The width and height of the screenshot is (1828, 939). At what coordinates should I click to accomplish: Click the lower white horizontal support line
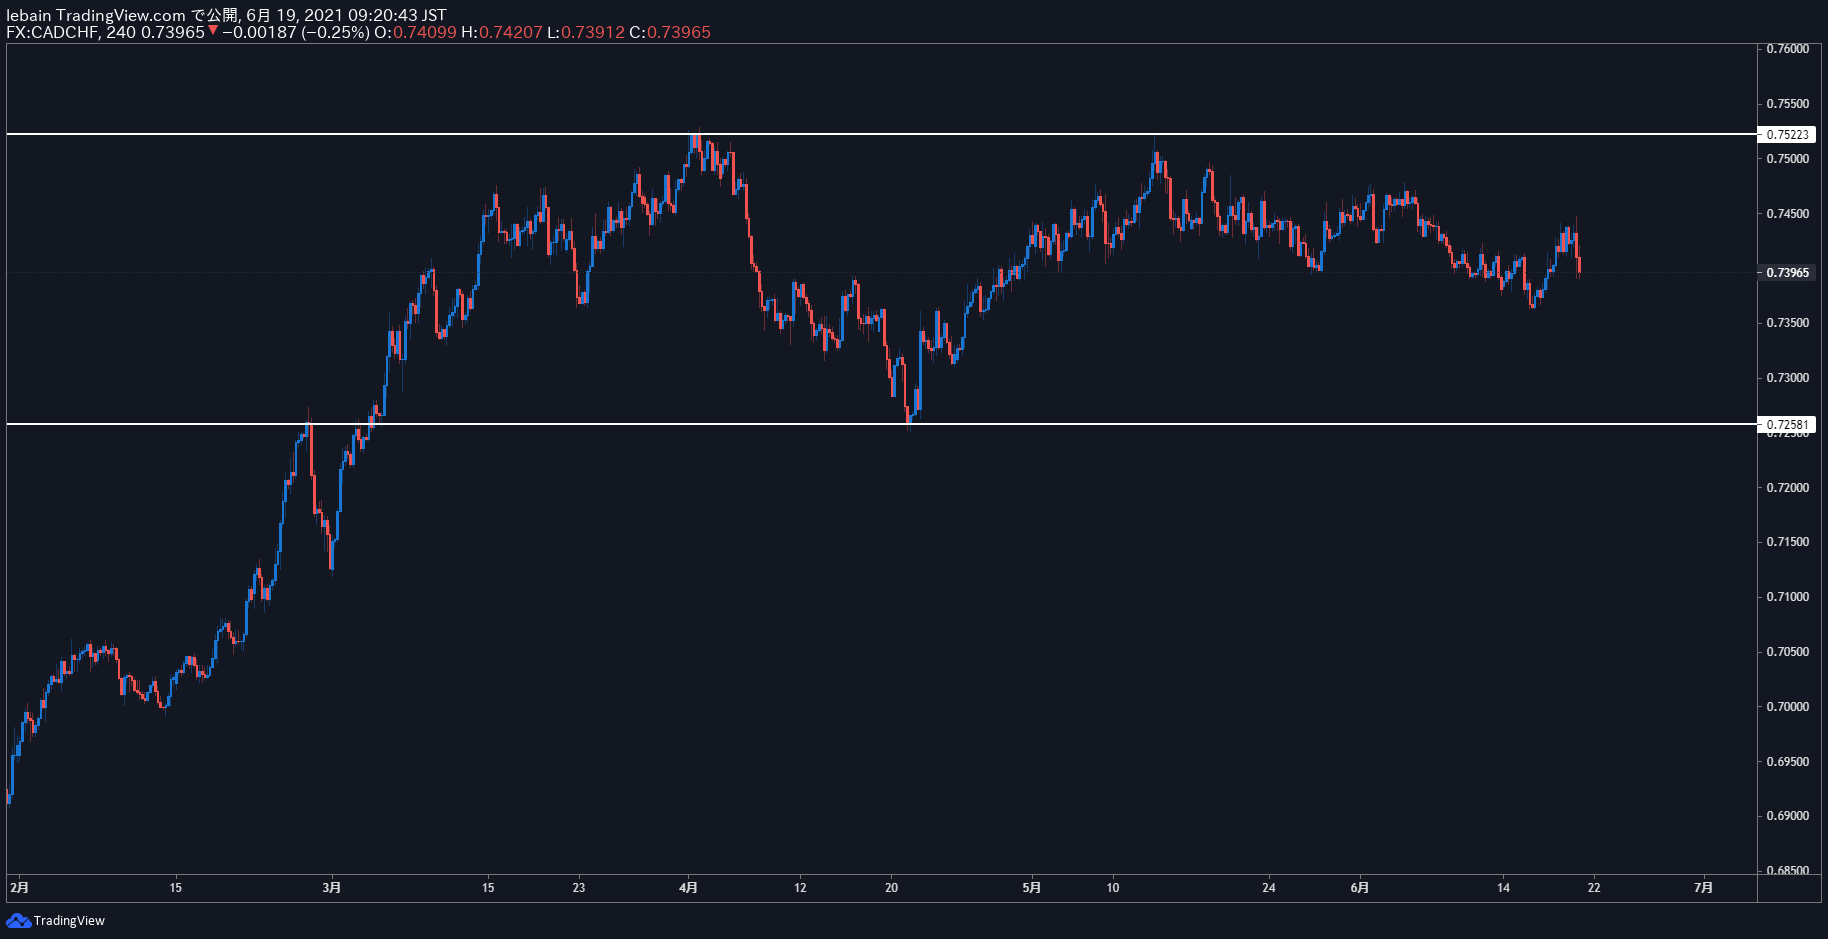coord(881,424)
